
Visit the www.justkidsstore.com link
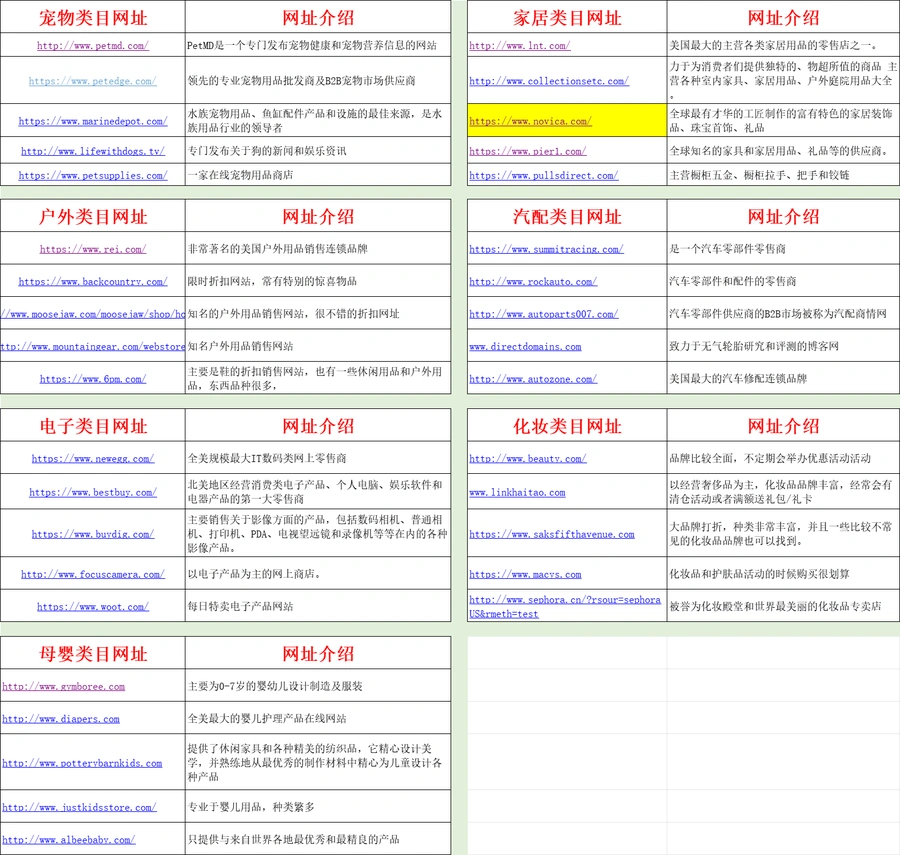[x=79, y=807]
